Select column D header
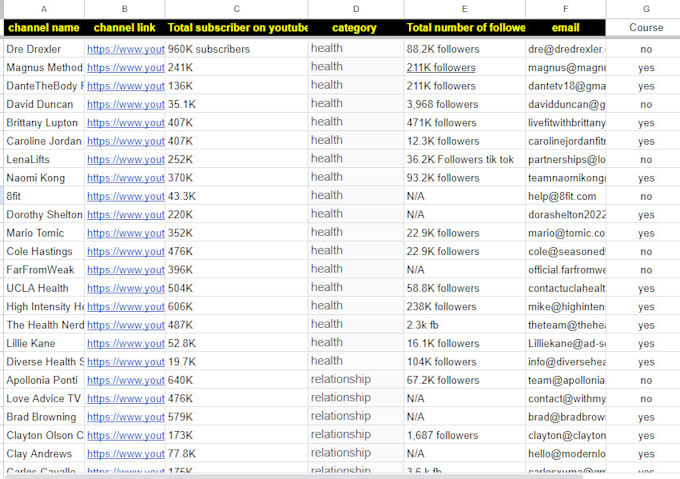This screenshot has height=479, width=680. [x=356, y=9]
